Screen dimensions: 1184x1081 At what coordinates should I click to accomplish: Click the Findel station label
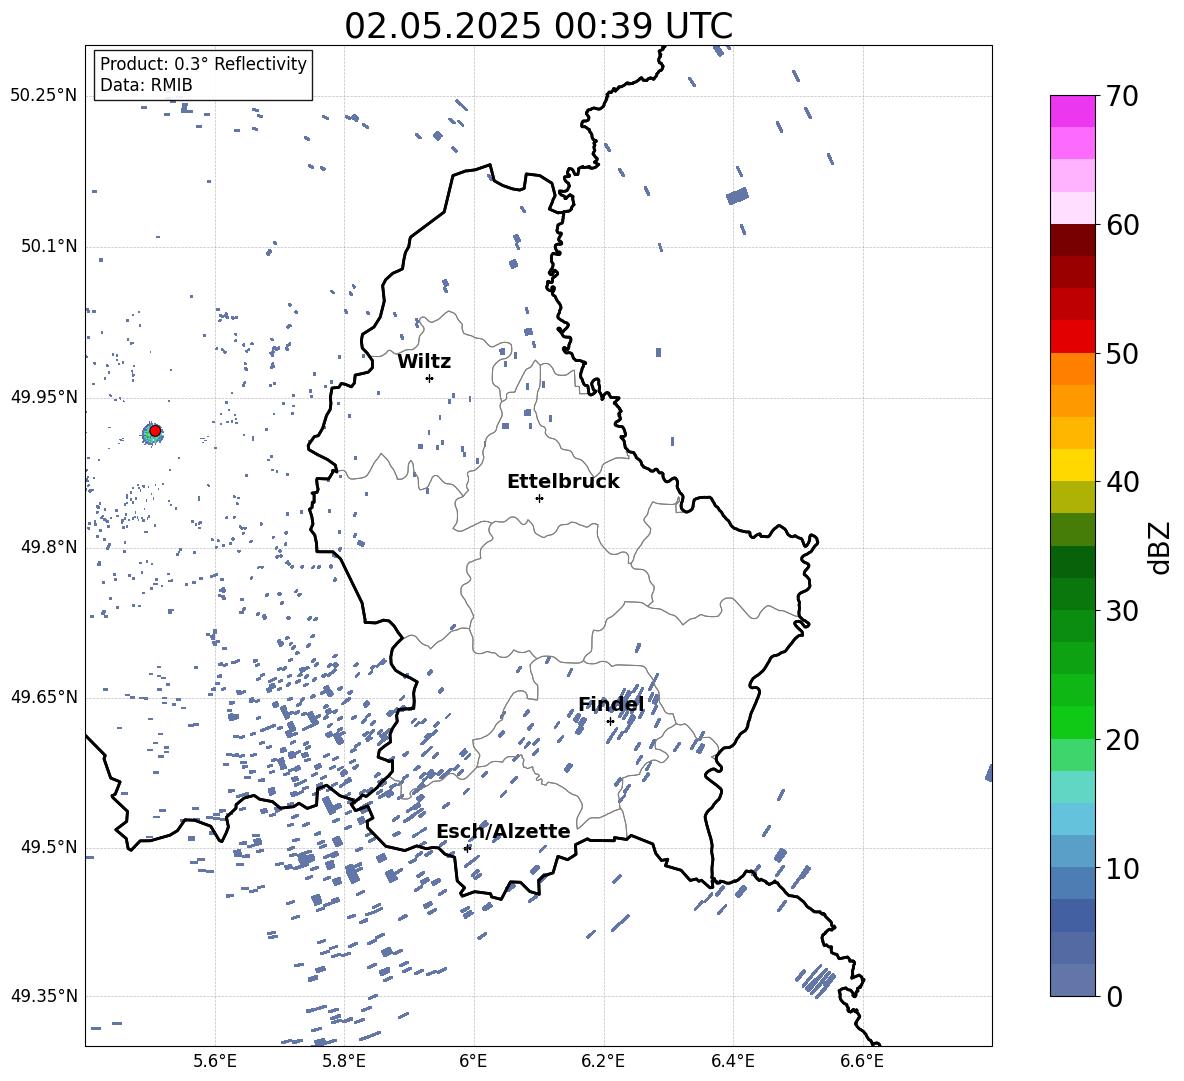coord(611,704)
